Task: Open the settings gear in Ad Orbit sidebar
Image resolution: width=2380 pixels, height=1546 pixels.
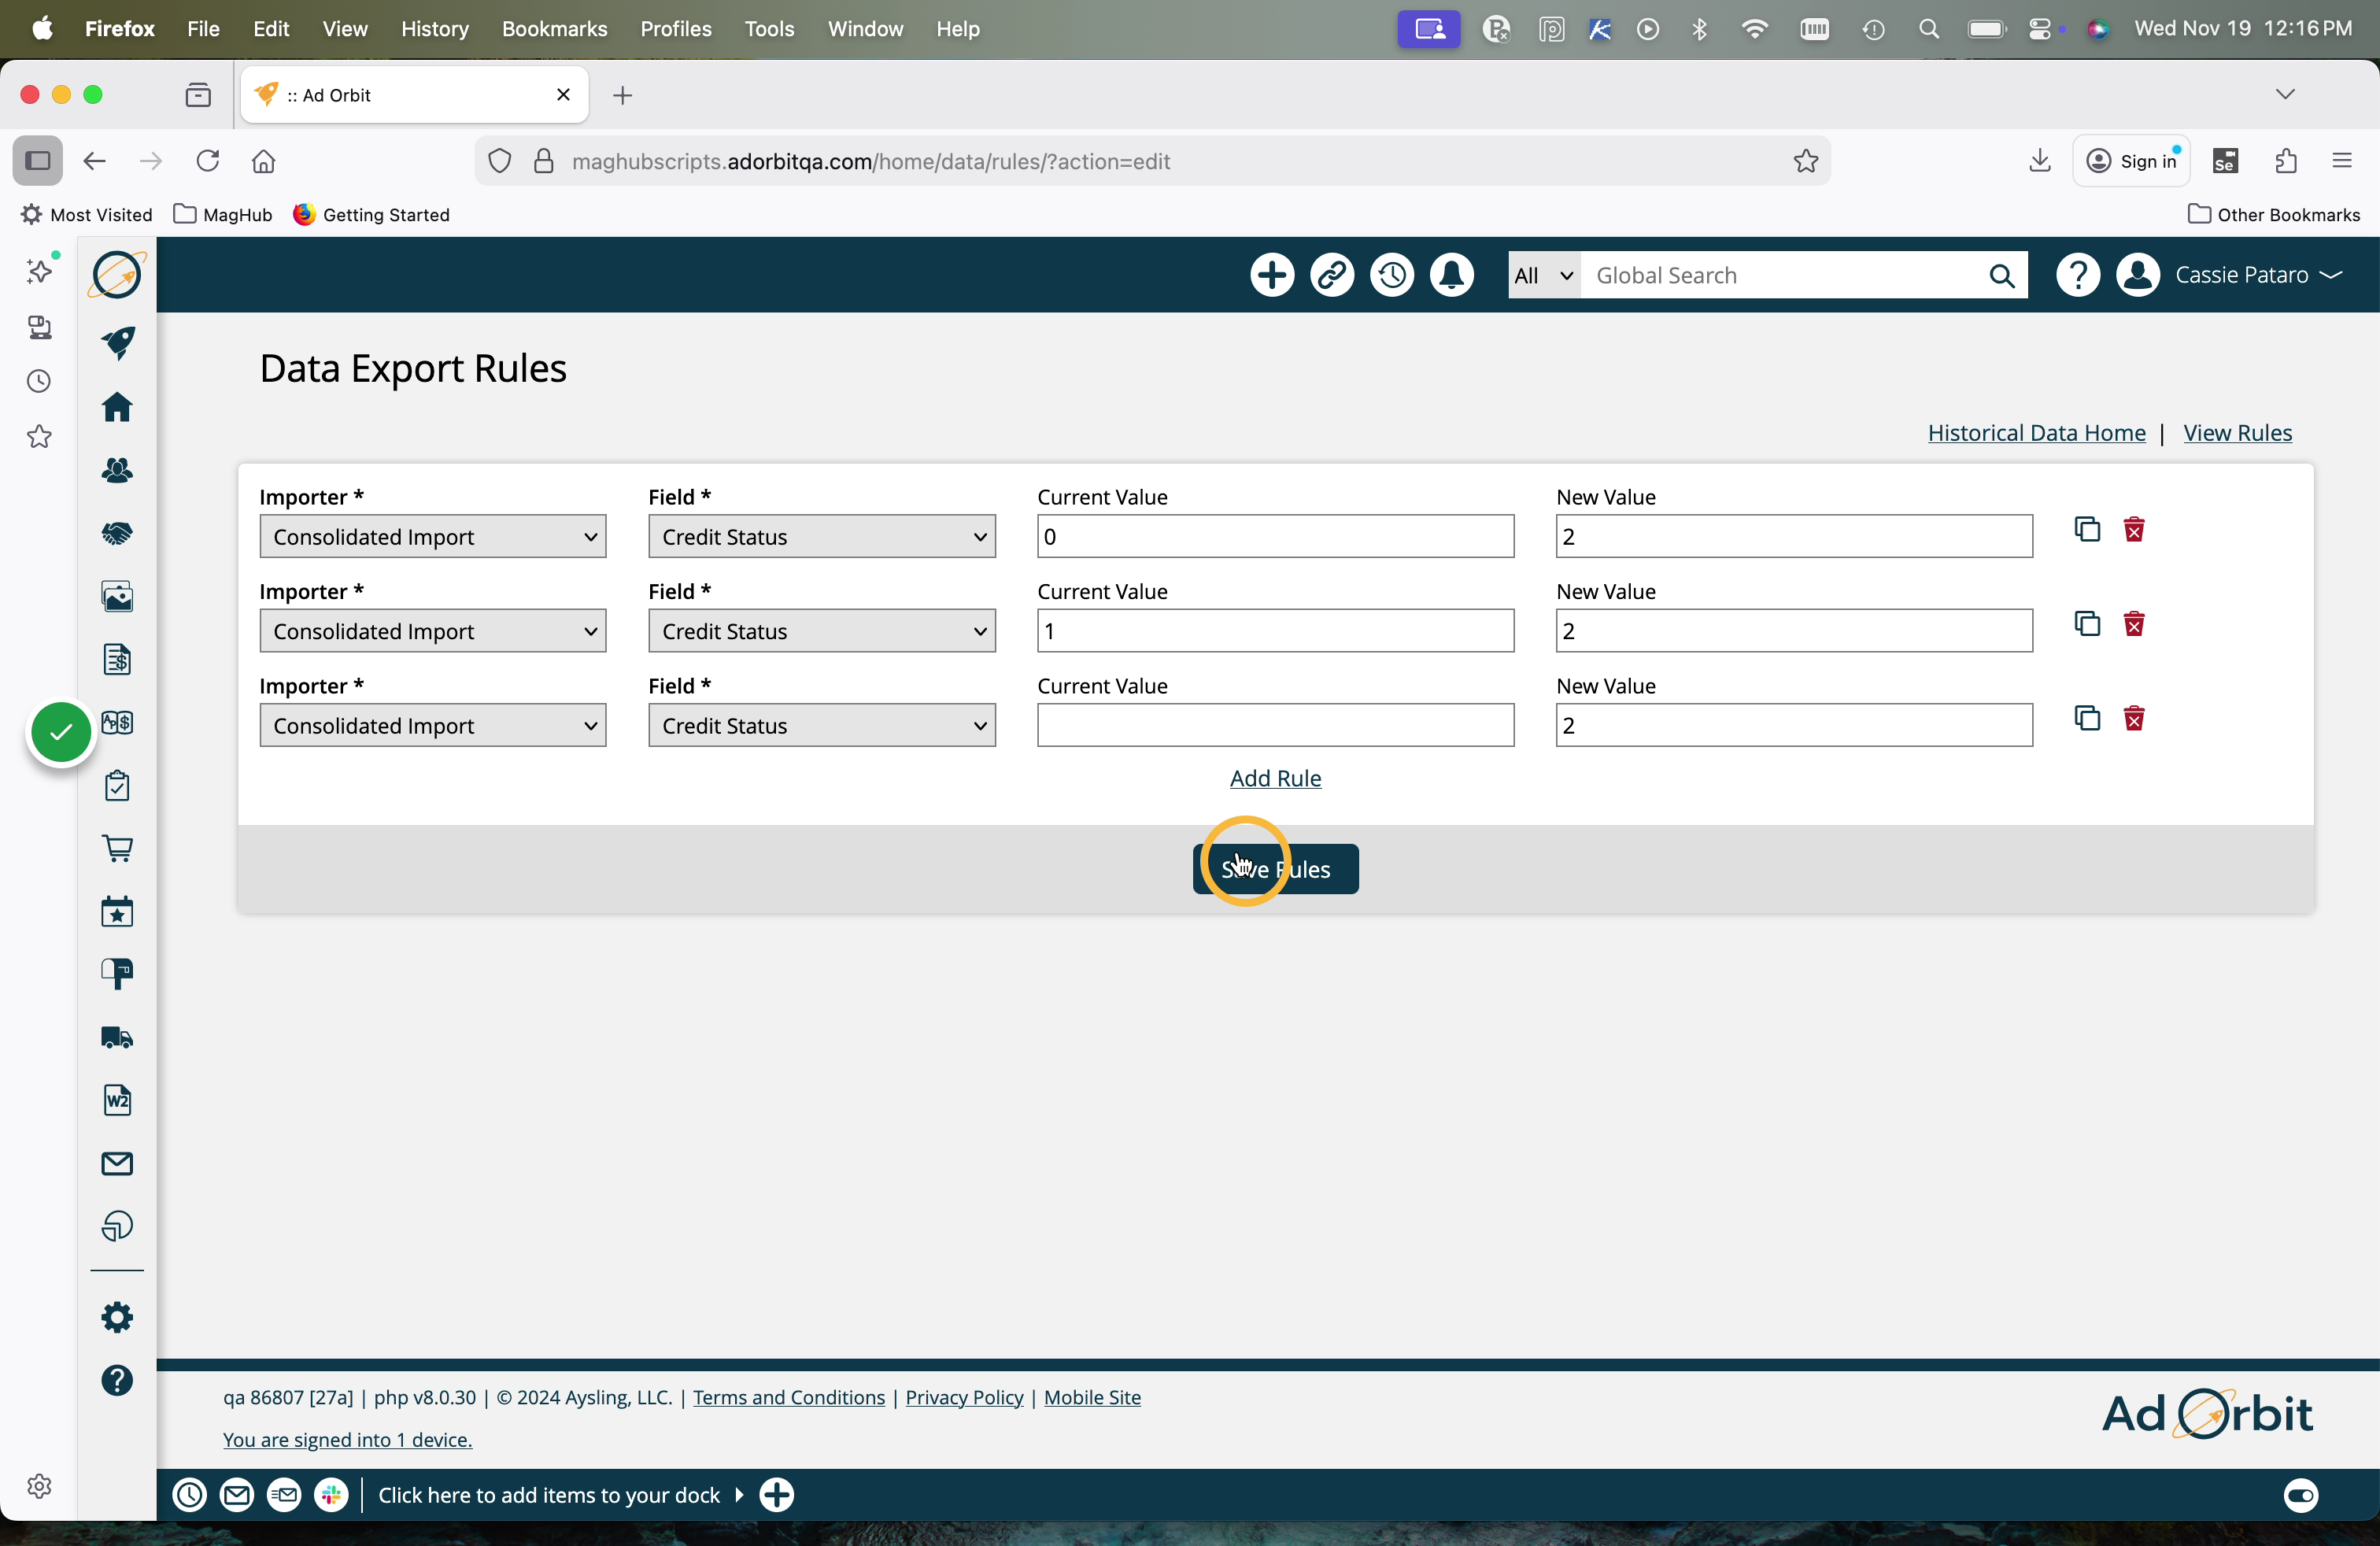Action: (x=117, y=1317)
